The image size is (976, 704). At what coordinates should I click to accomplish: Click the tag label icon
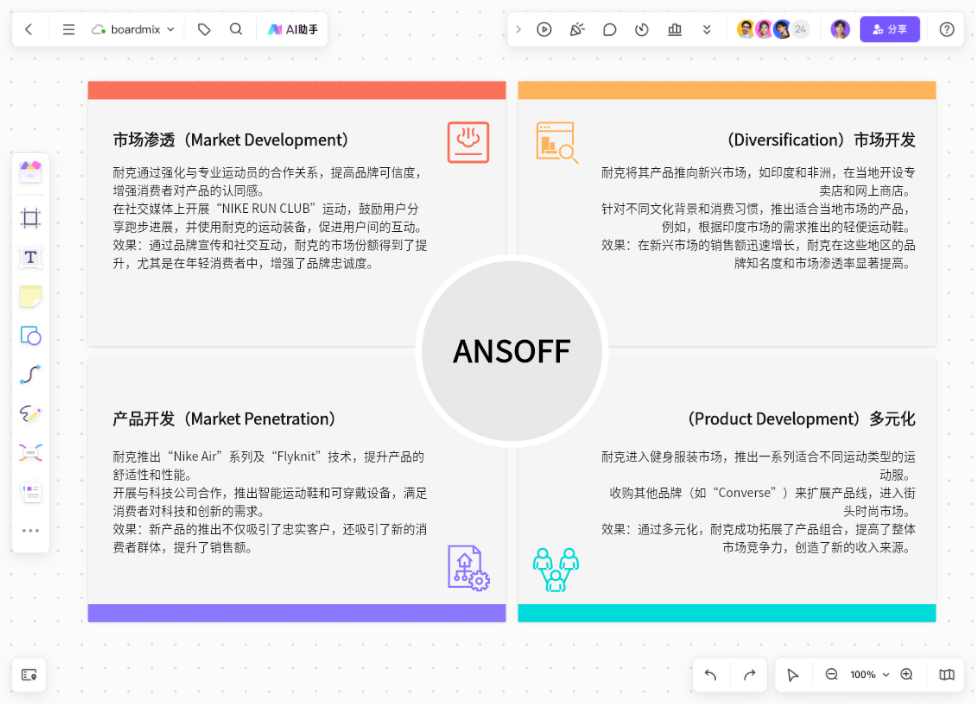click(x=204, y=29)
